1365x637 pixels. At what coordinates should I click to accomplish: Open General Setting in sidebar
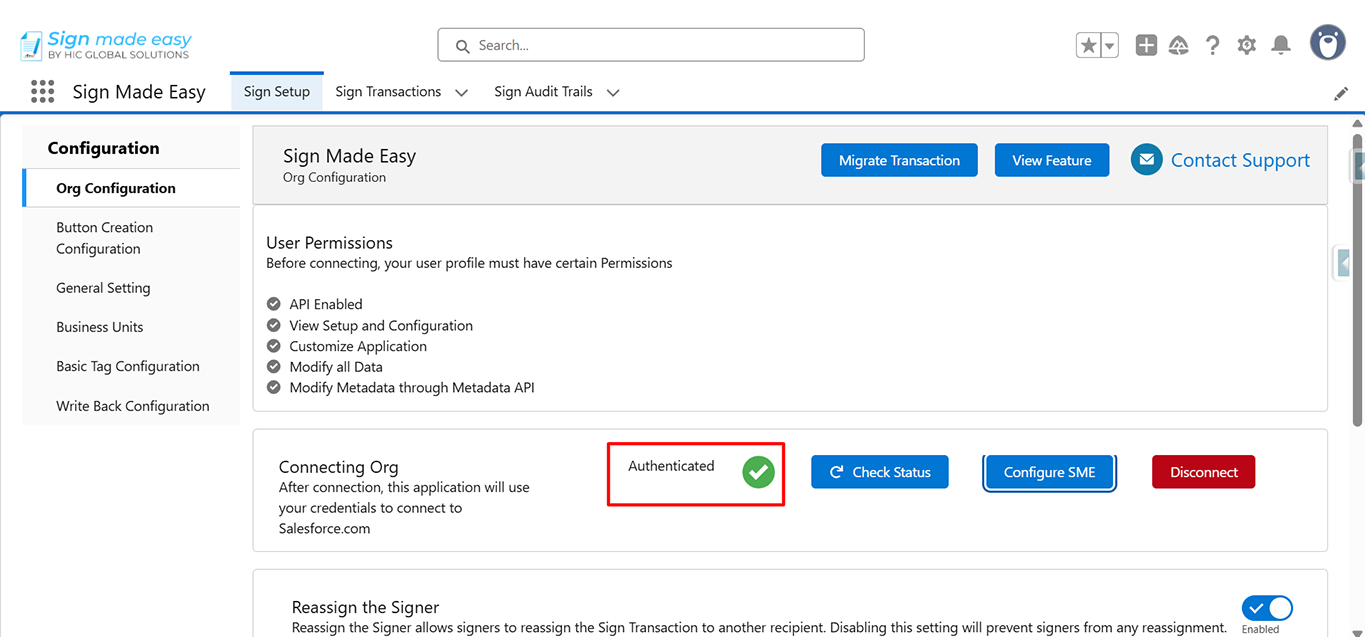(131, 288)
